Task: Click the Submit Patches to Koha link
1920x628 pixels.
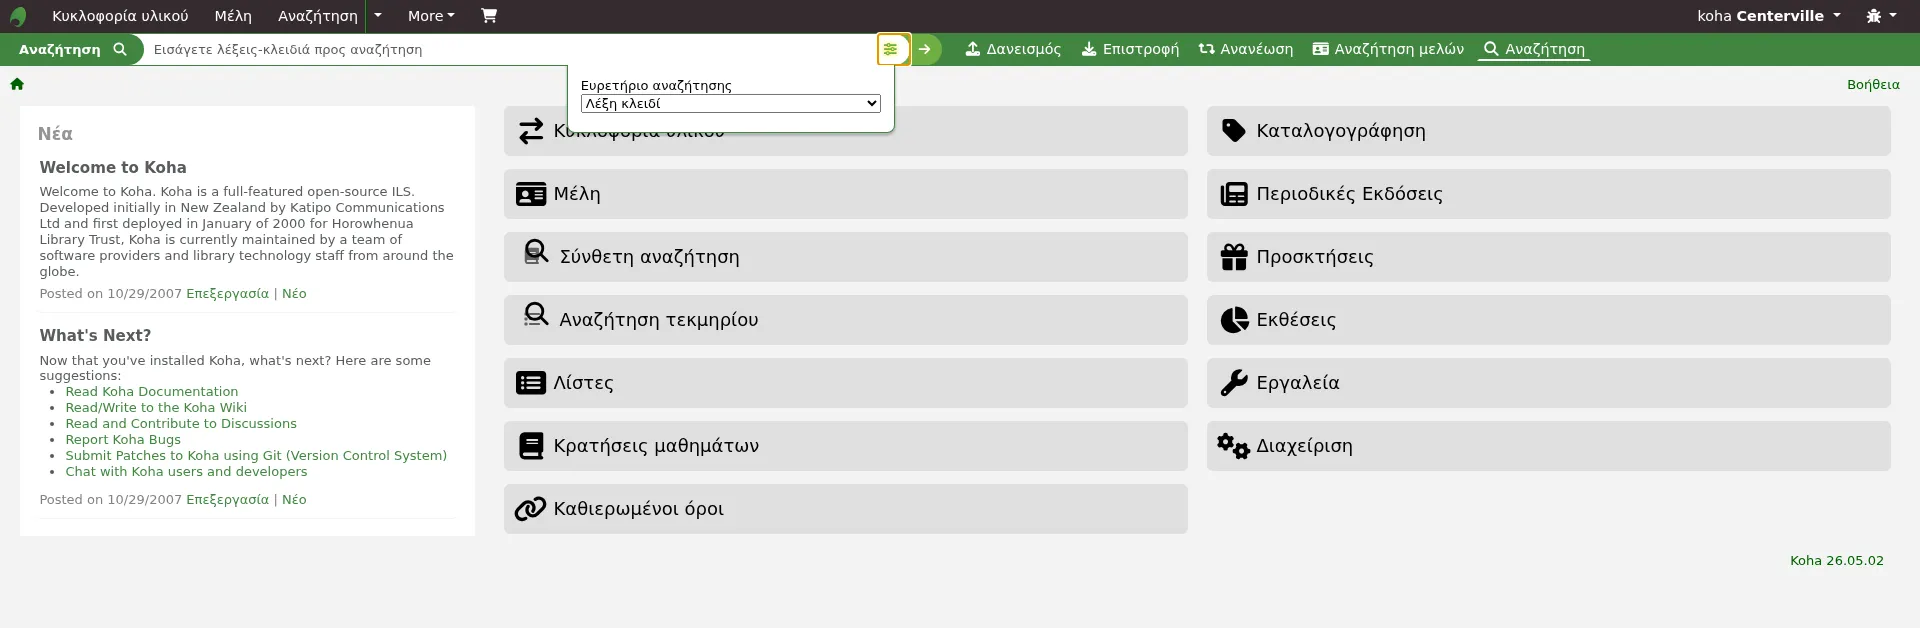Action: [x=256, y=455]
